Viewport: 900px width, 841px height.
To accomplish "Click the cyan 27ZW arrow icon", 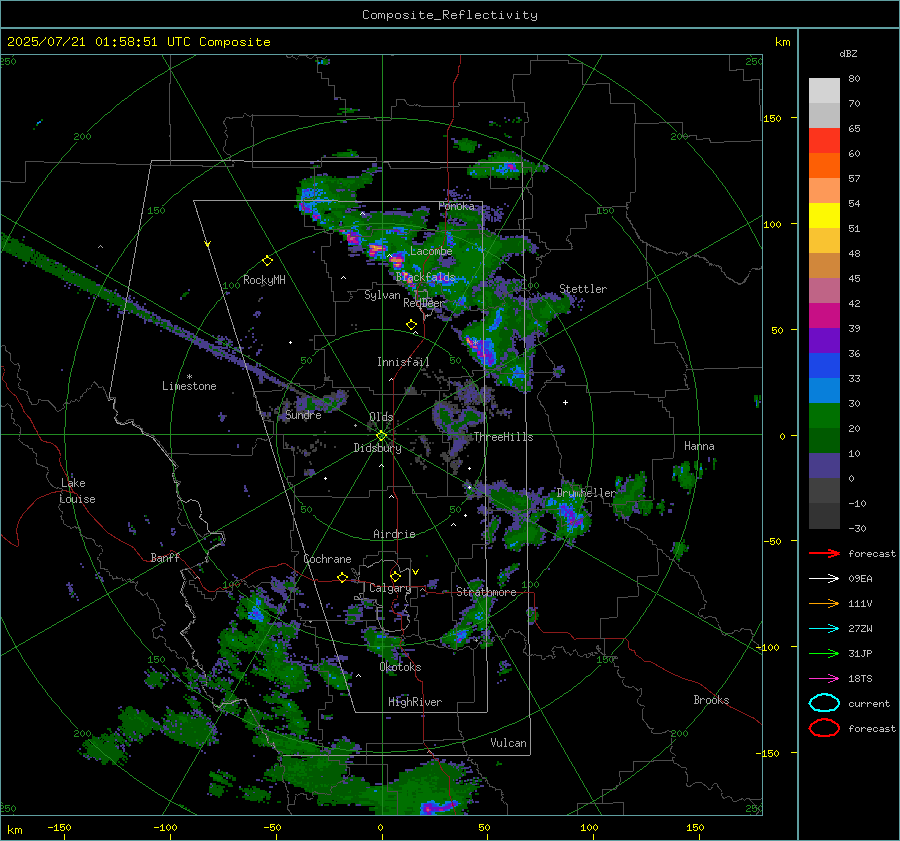I will (824, 629).
